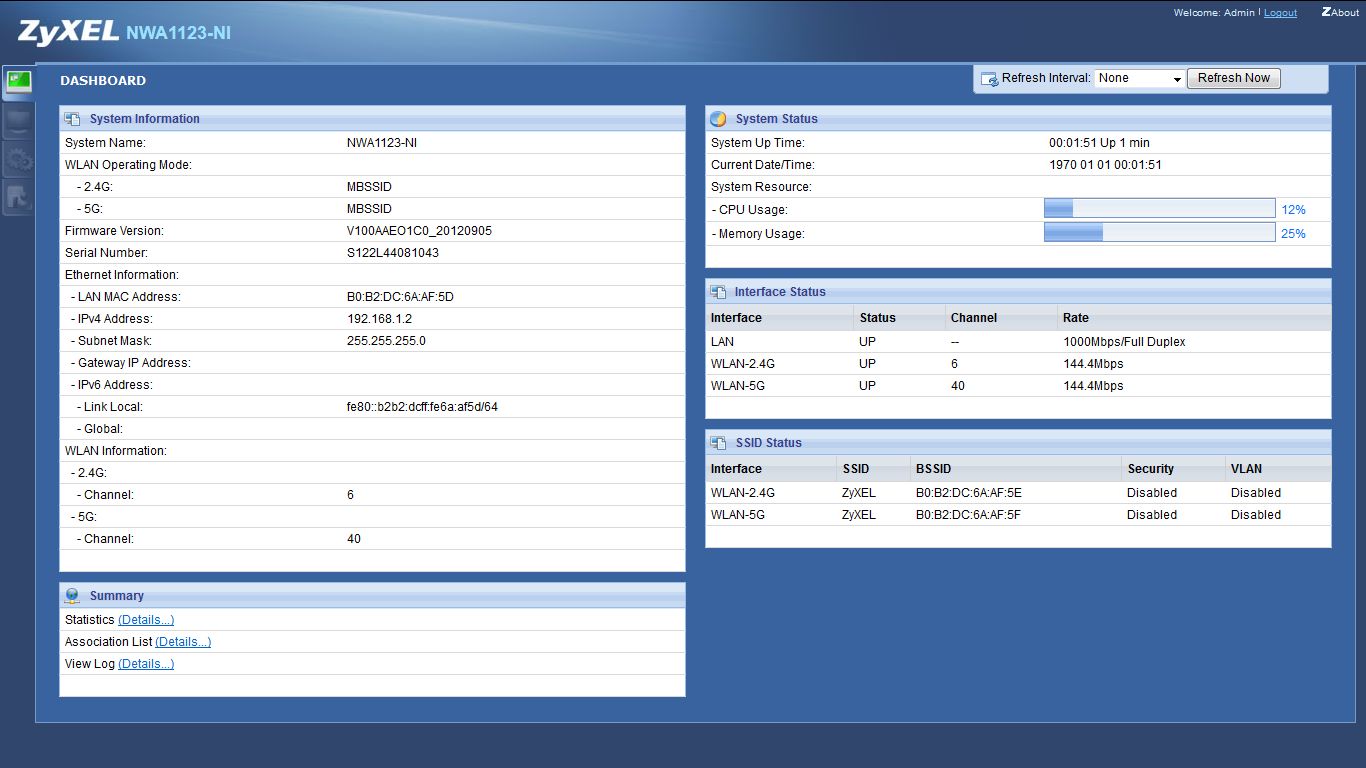
Task: Click the SSID column header
Action: click(856, 469)
